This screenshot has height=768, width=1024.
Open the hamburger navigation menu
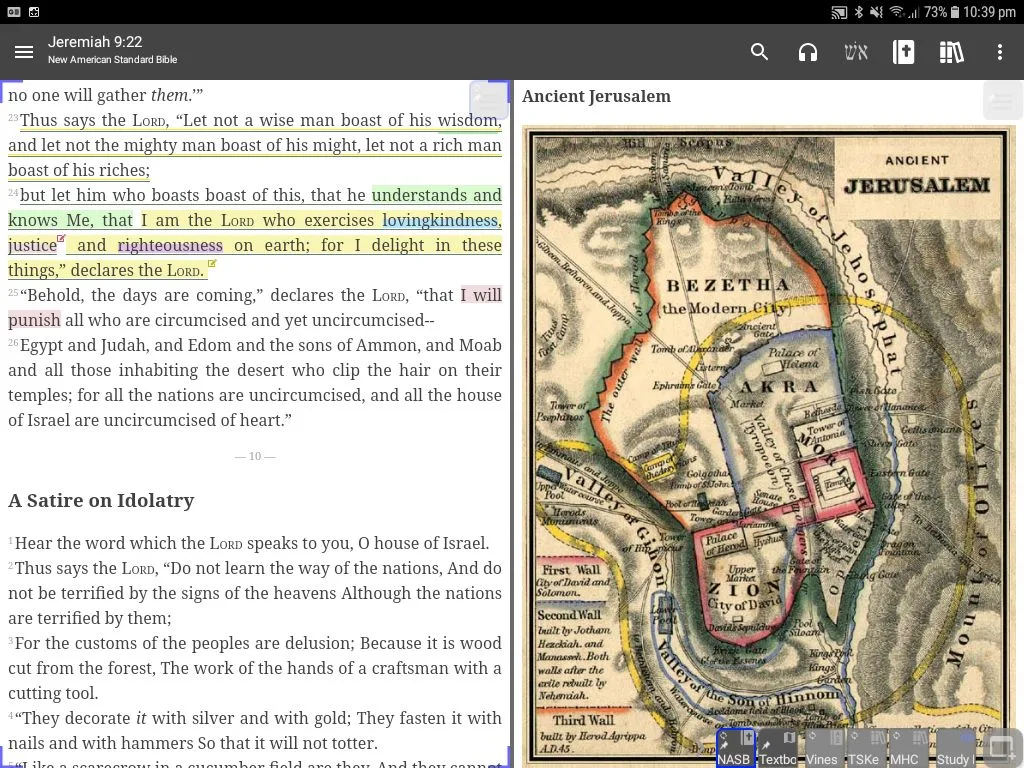pos(24,52)
